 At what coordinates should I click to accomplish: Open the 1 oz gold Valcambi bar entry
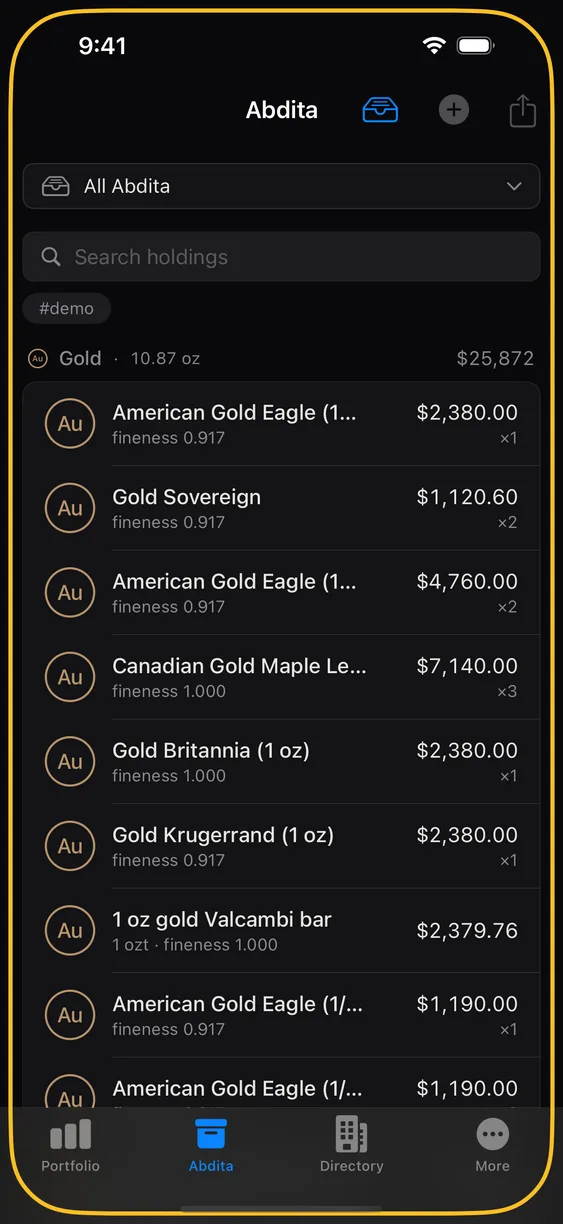(x=281, y=930)
